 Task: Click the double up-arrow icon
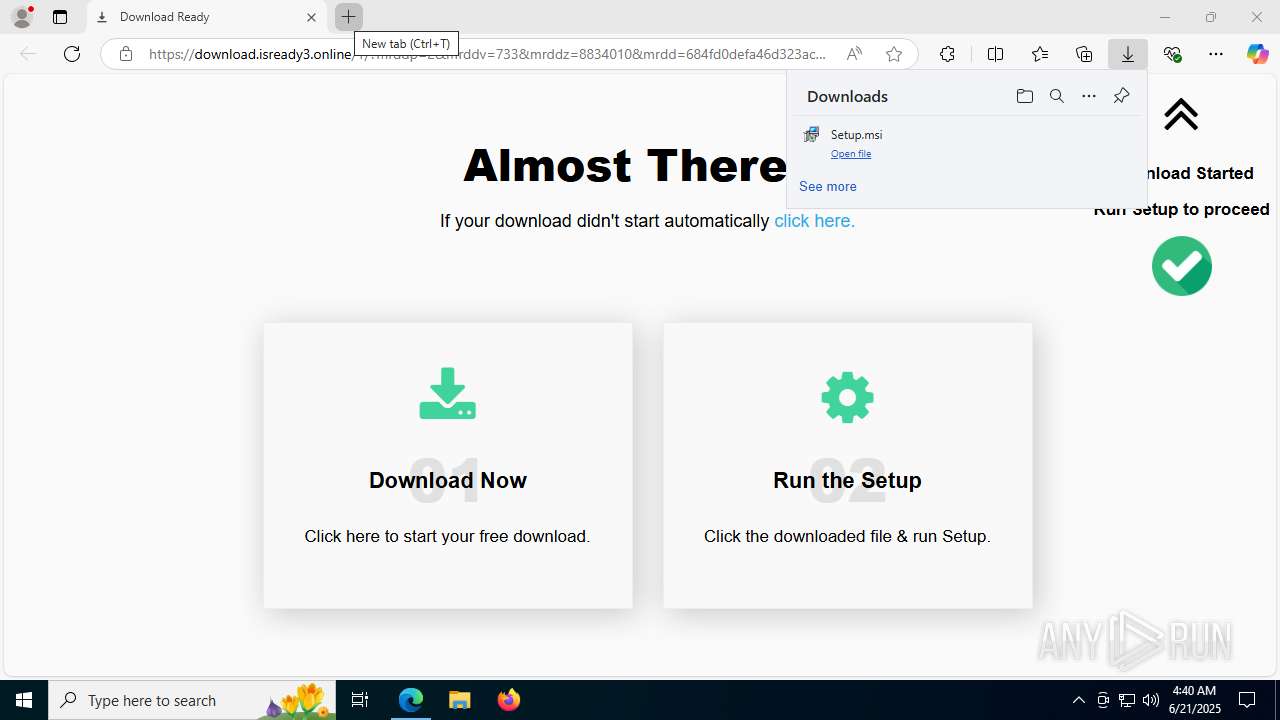pos(1181,114)
